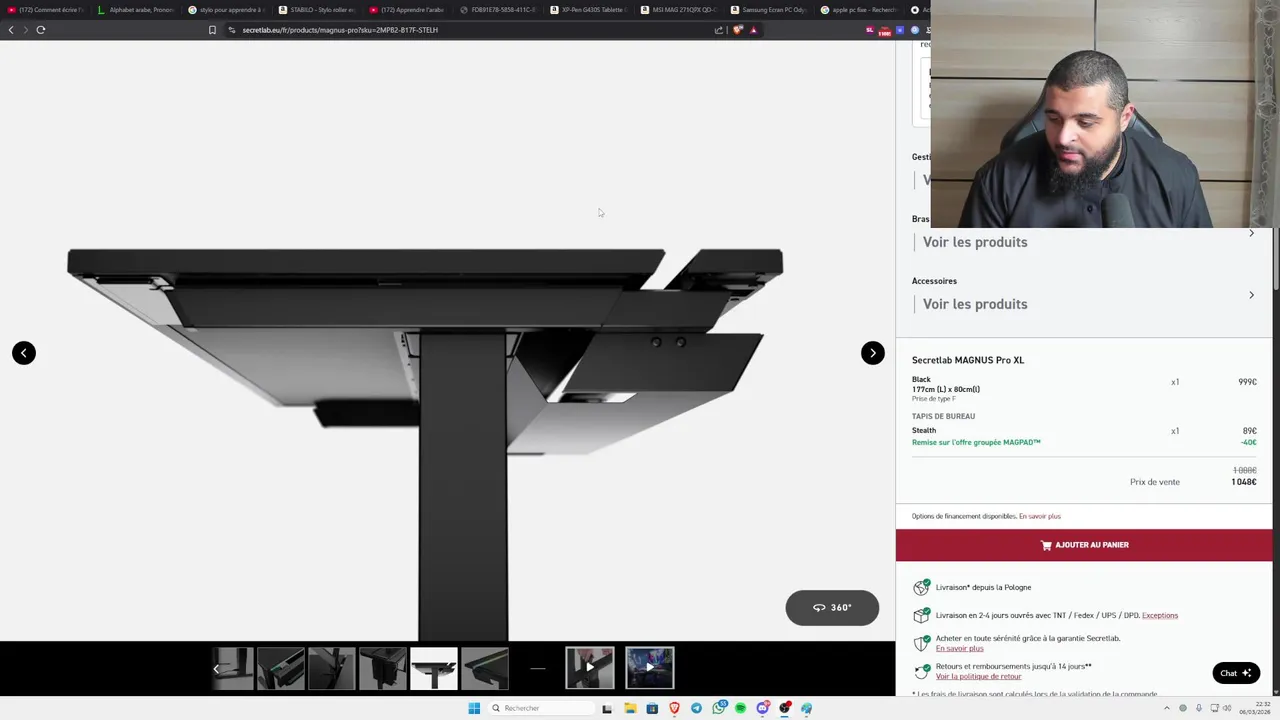
Task: Open the Brave Shields lion icon
Action: pos(738,30)
